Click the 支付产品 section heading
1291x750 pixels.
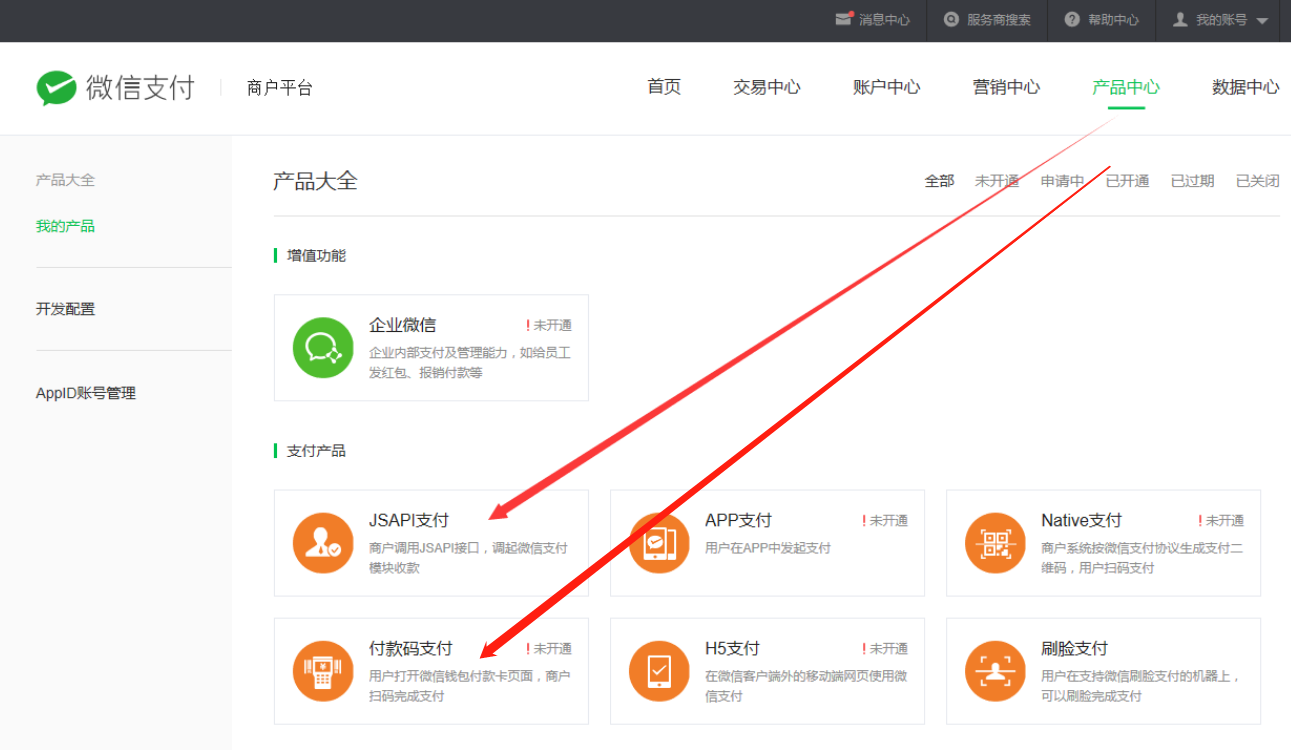(316, 450)
